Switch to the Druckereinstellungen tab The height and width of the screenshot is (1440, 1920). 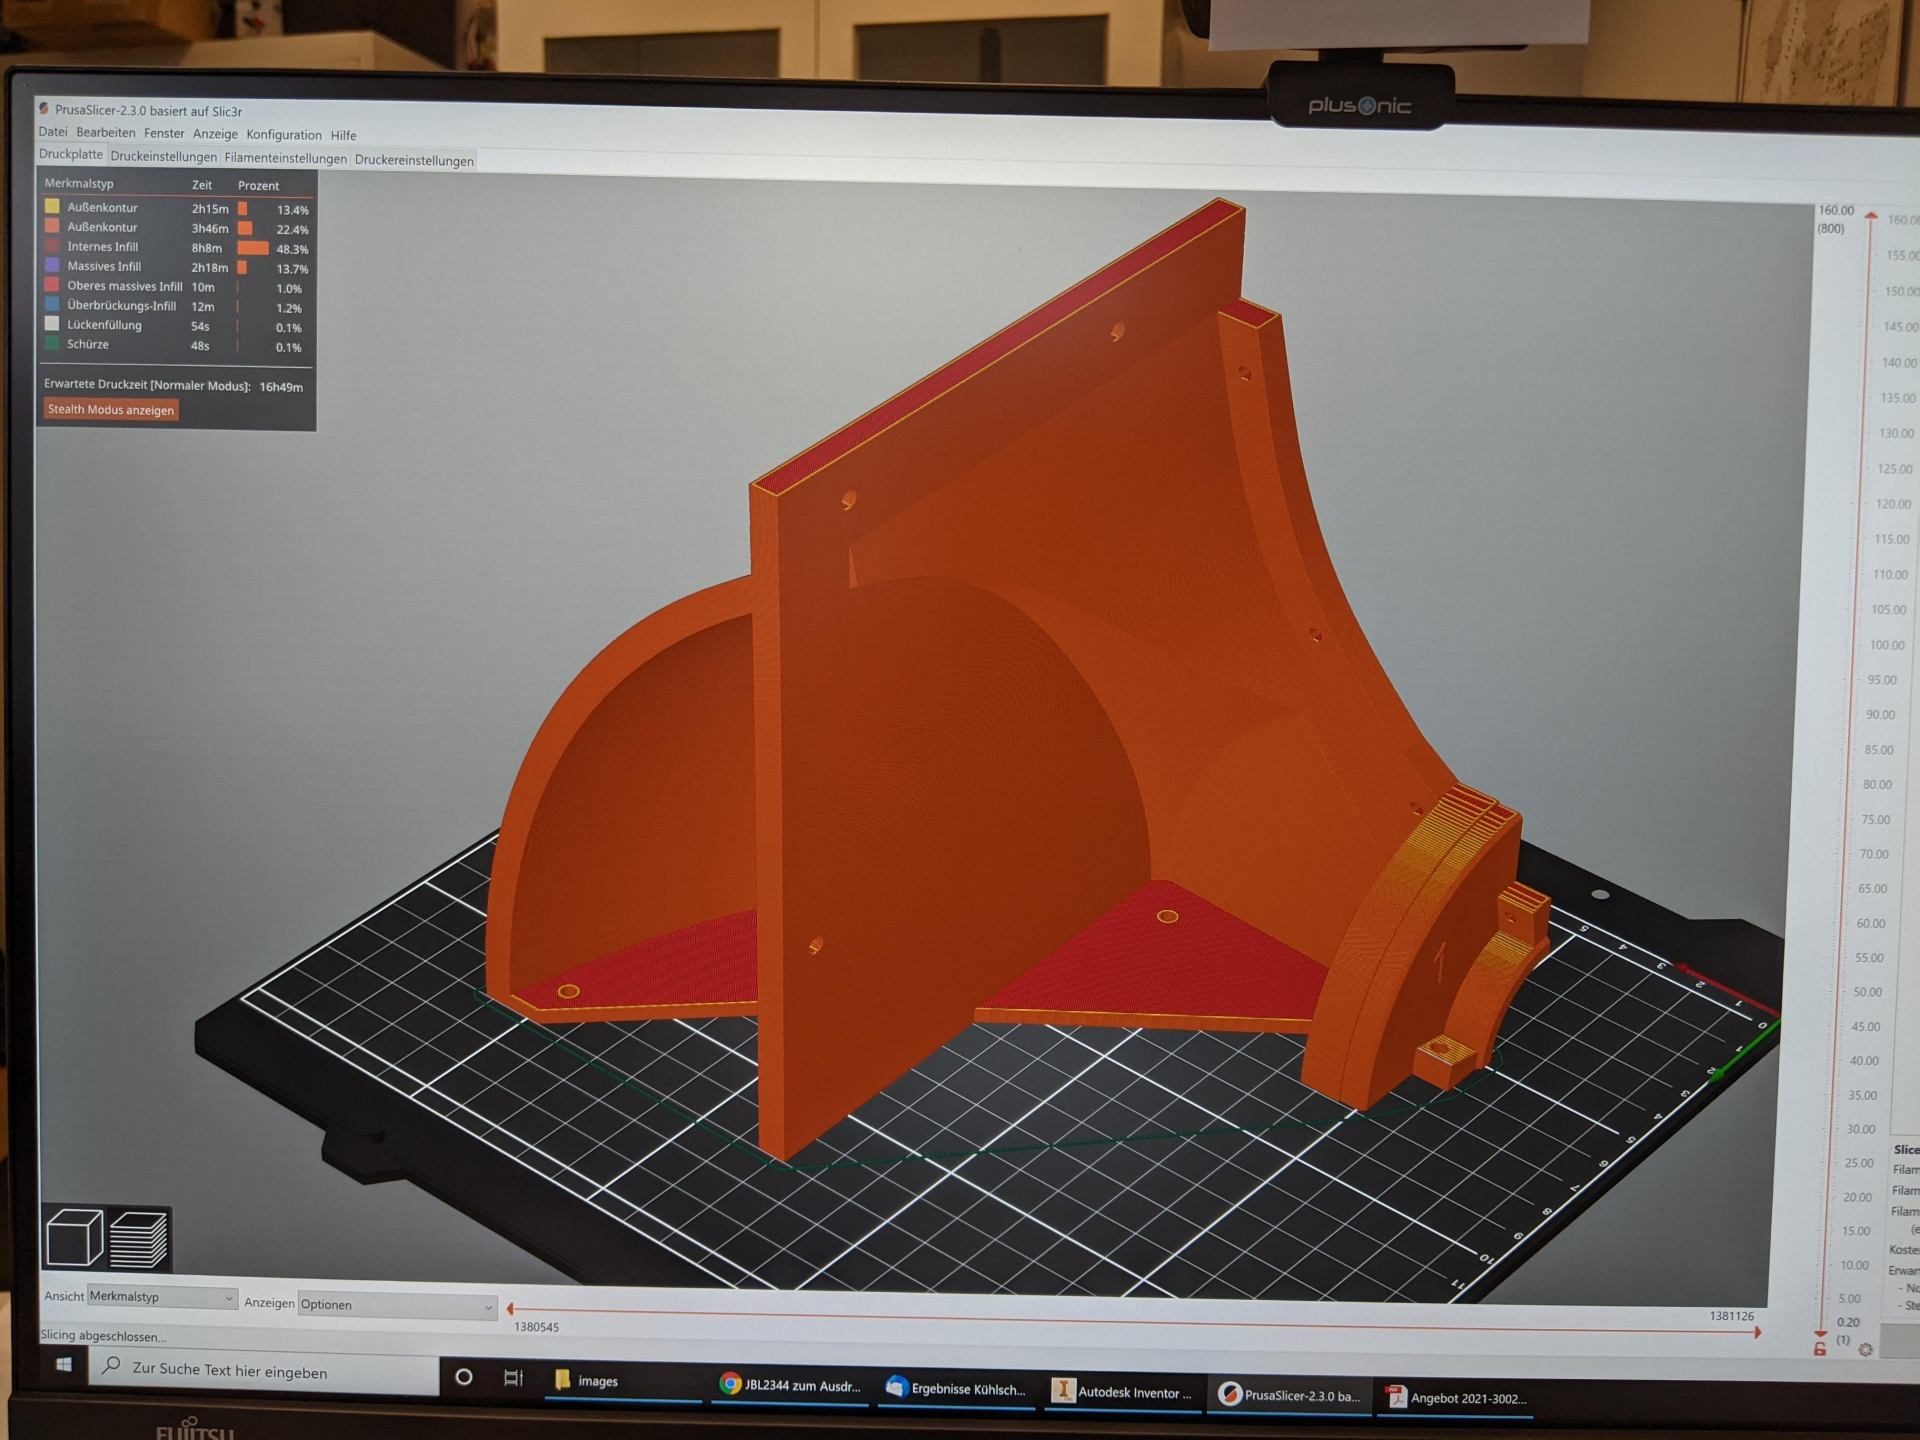(x=414, y=161)
